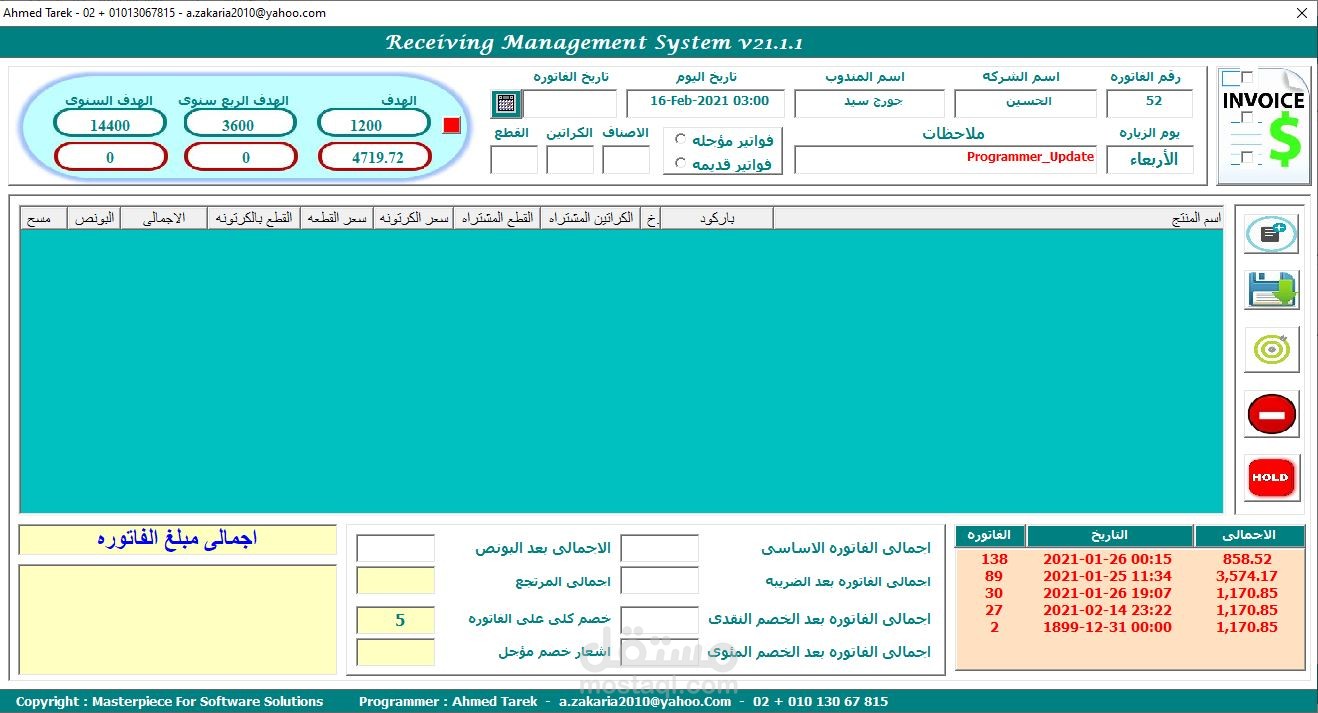Click the annual target value 14400
This screenshot has width=1318, height=713.
110,125
